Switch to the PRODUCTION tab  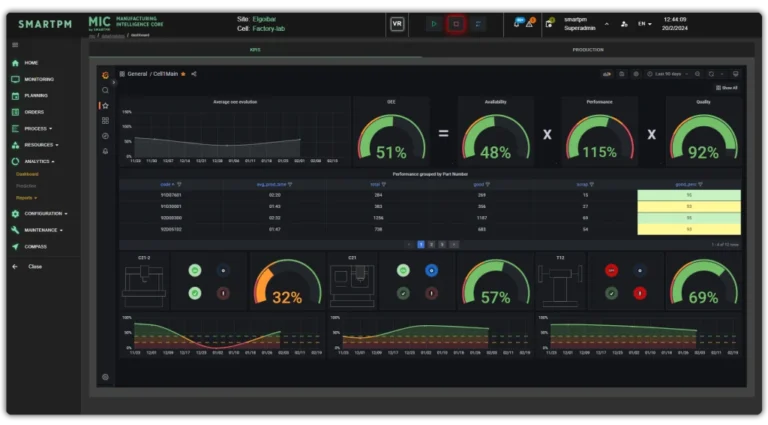point(588,49)
